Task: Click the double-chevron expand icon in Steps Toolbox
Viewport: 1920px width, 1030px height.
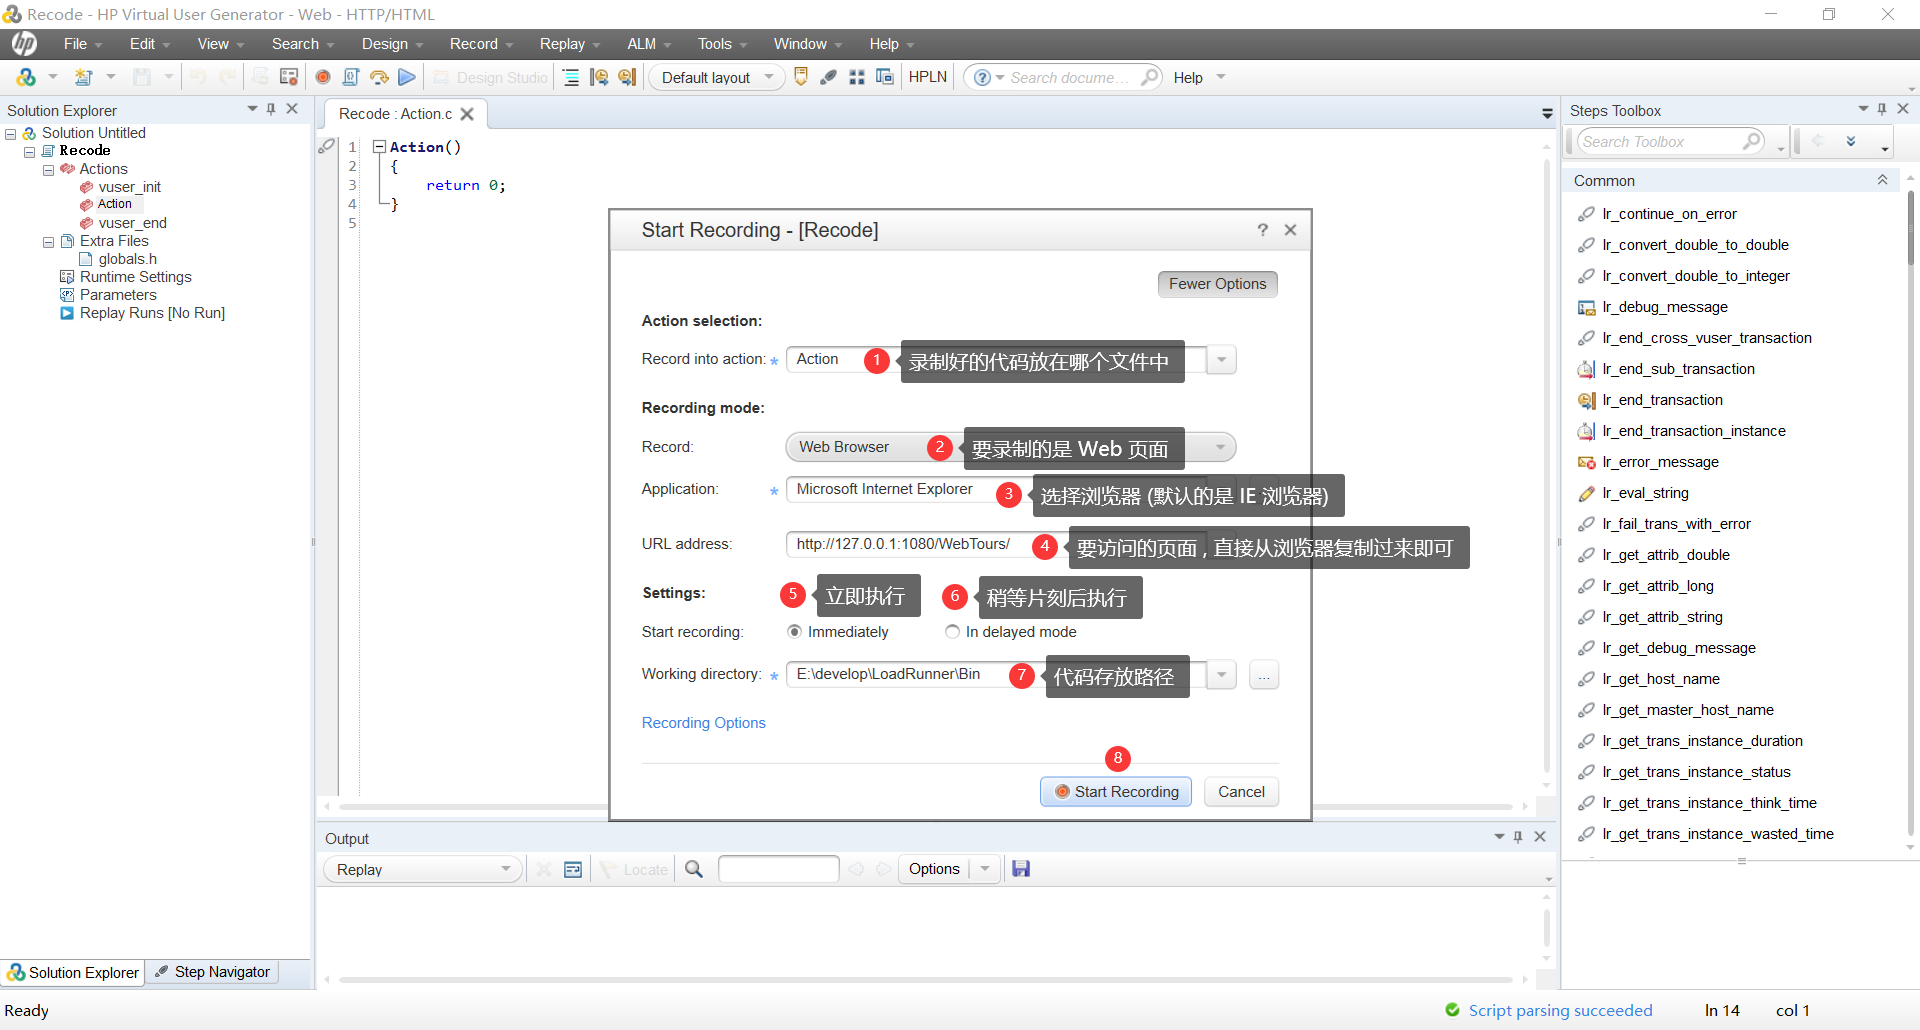Action: tap(1851, 141)
